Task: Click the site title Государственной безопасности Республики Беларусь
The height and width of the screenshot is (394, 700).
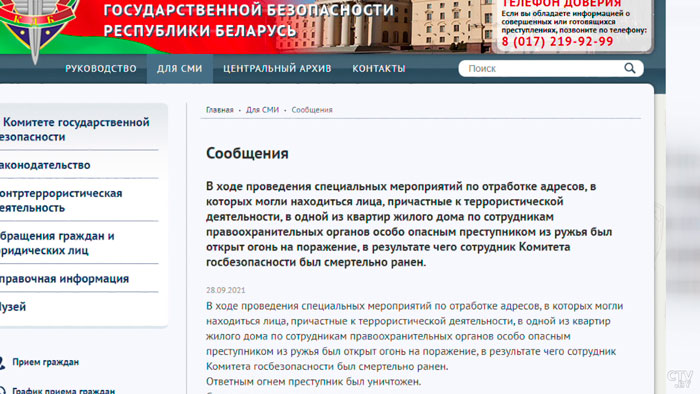Action: tap(249, 20)
